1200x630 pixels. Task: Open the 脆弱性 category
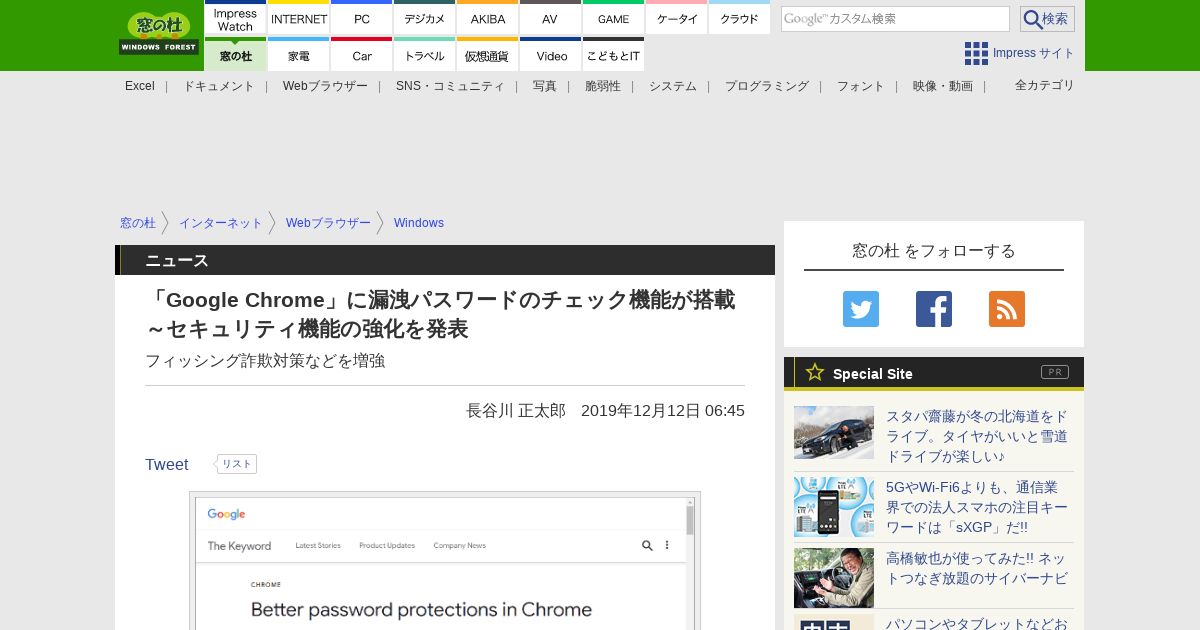[x=603, y=86]
